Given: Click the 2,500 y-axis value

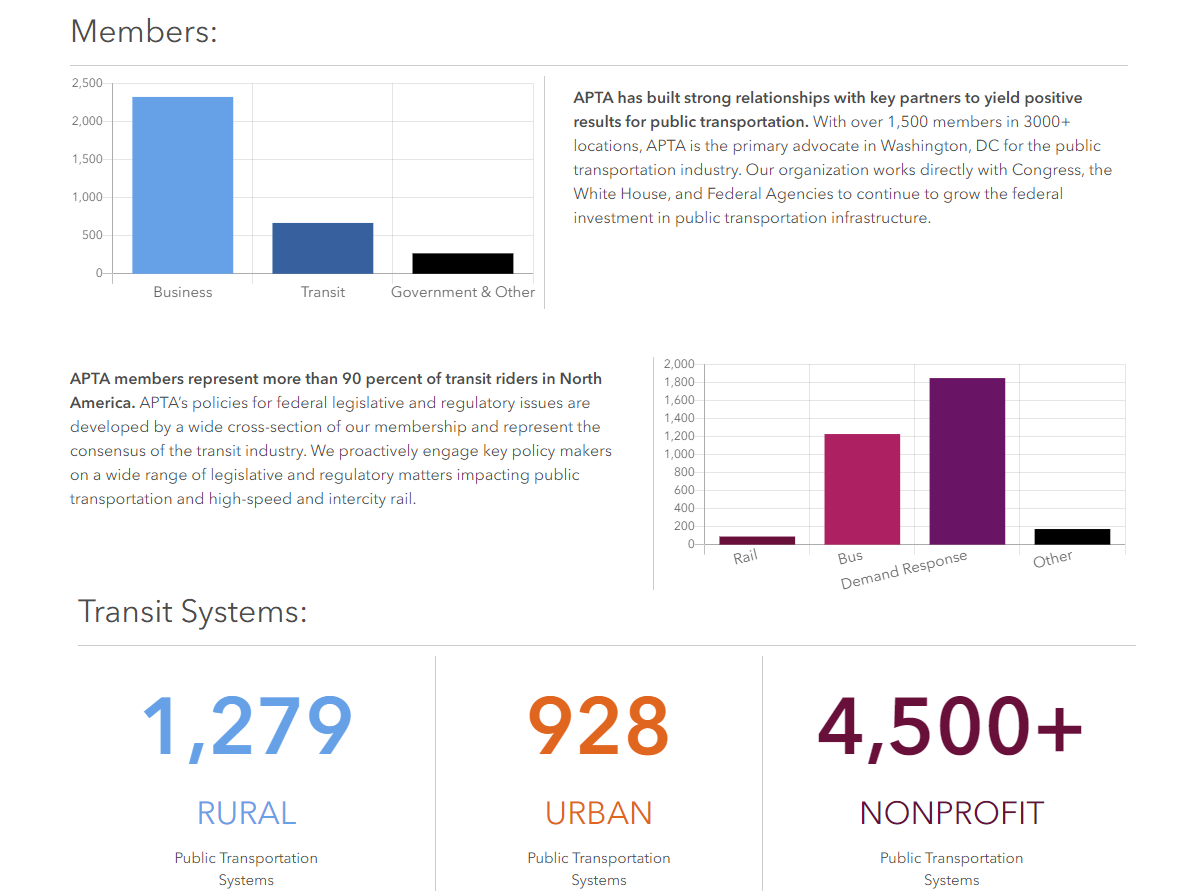Looking at the screenshot, I should (87, 83).
